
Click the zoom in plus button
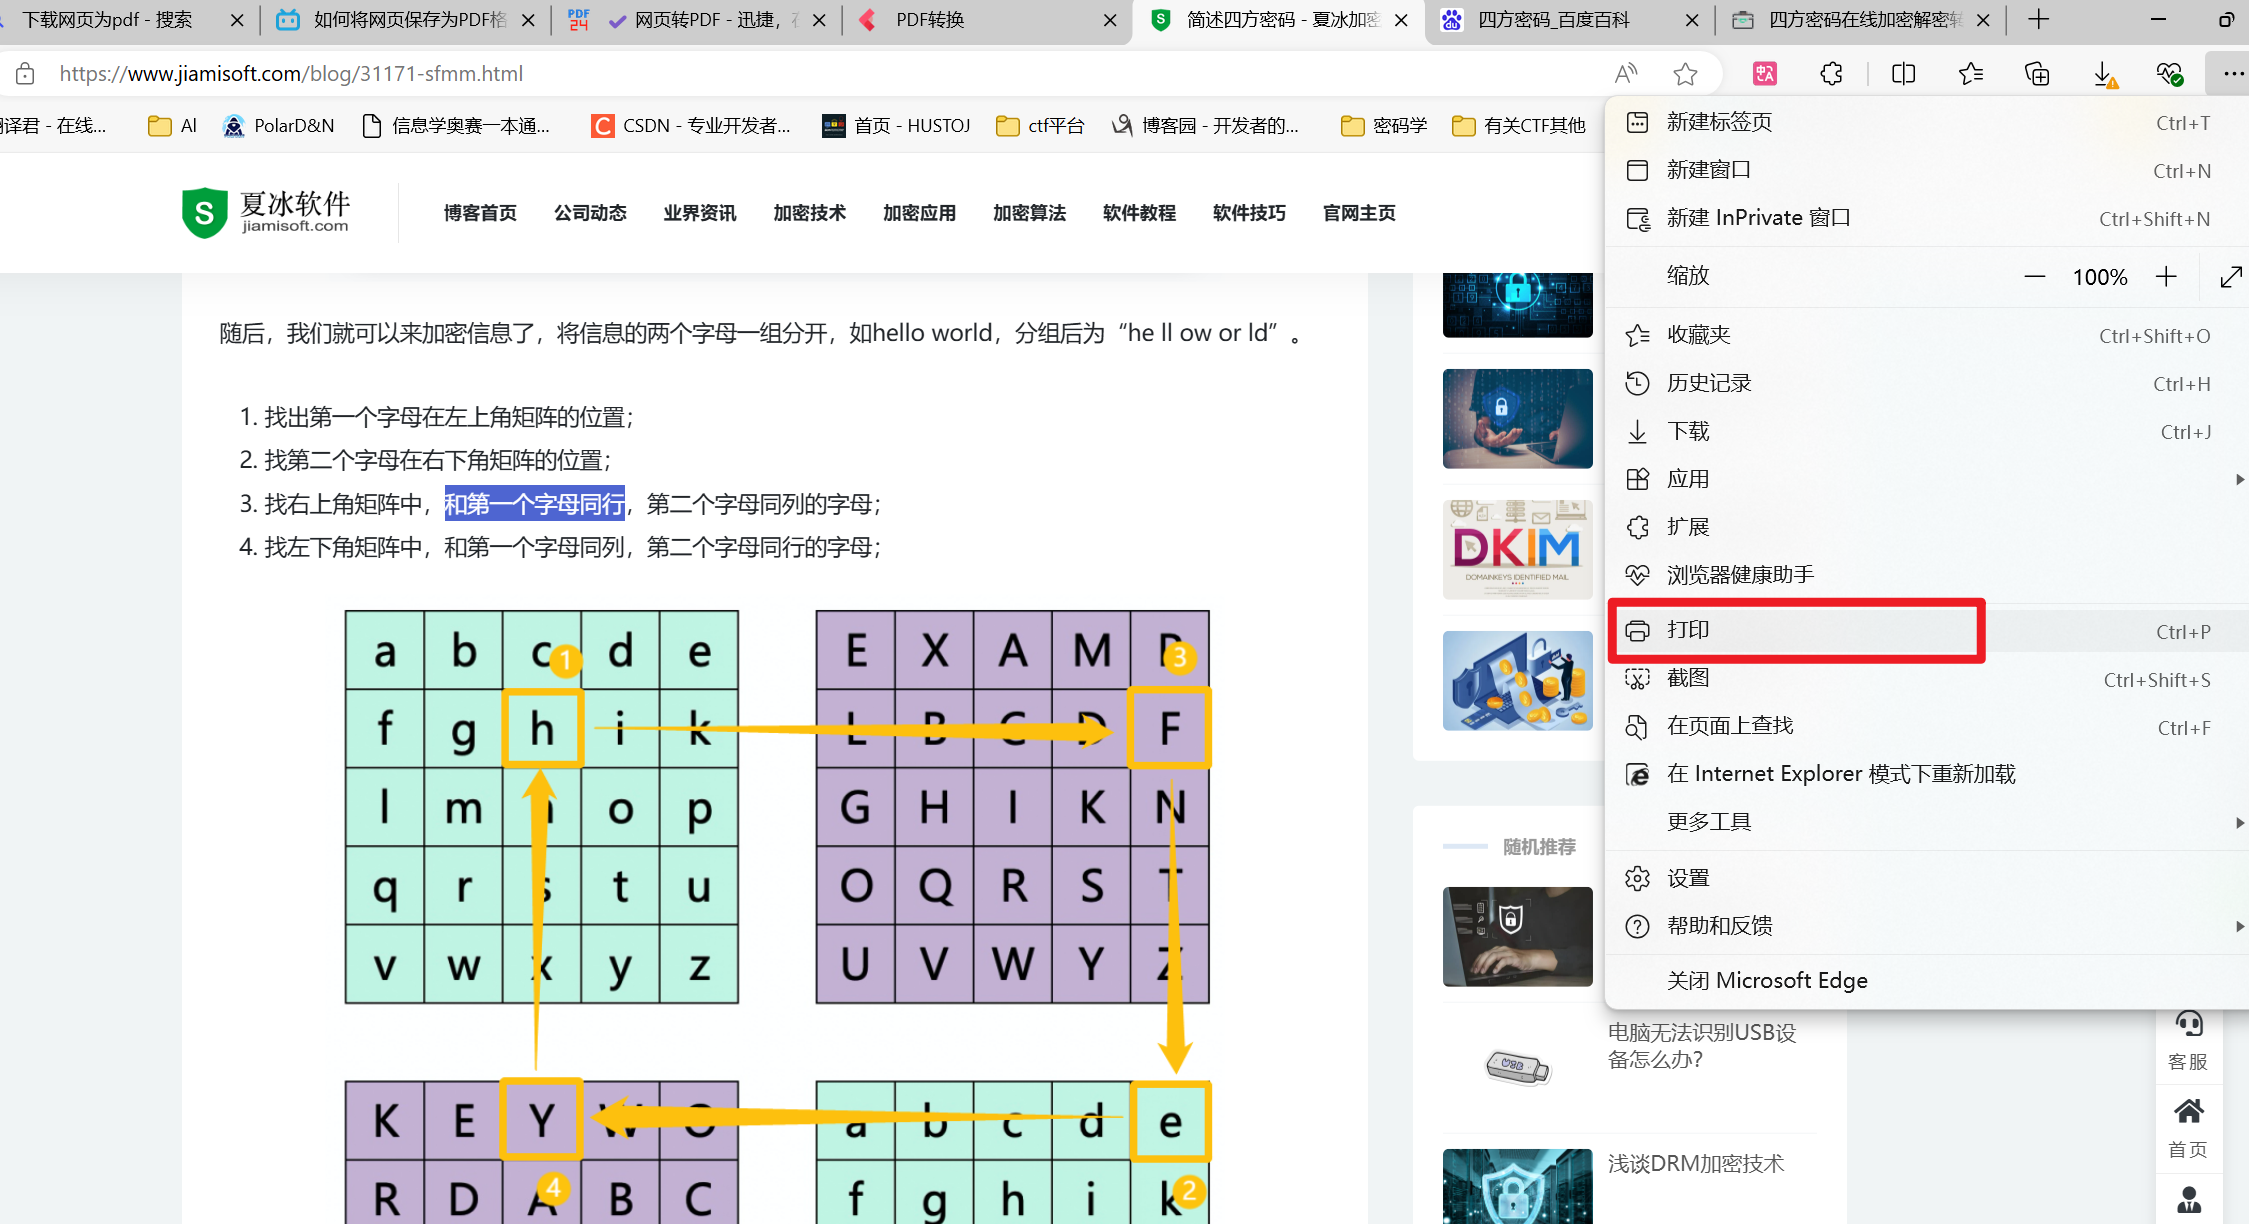[x=2166, y=277]
